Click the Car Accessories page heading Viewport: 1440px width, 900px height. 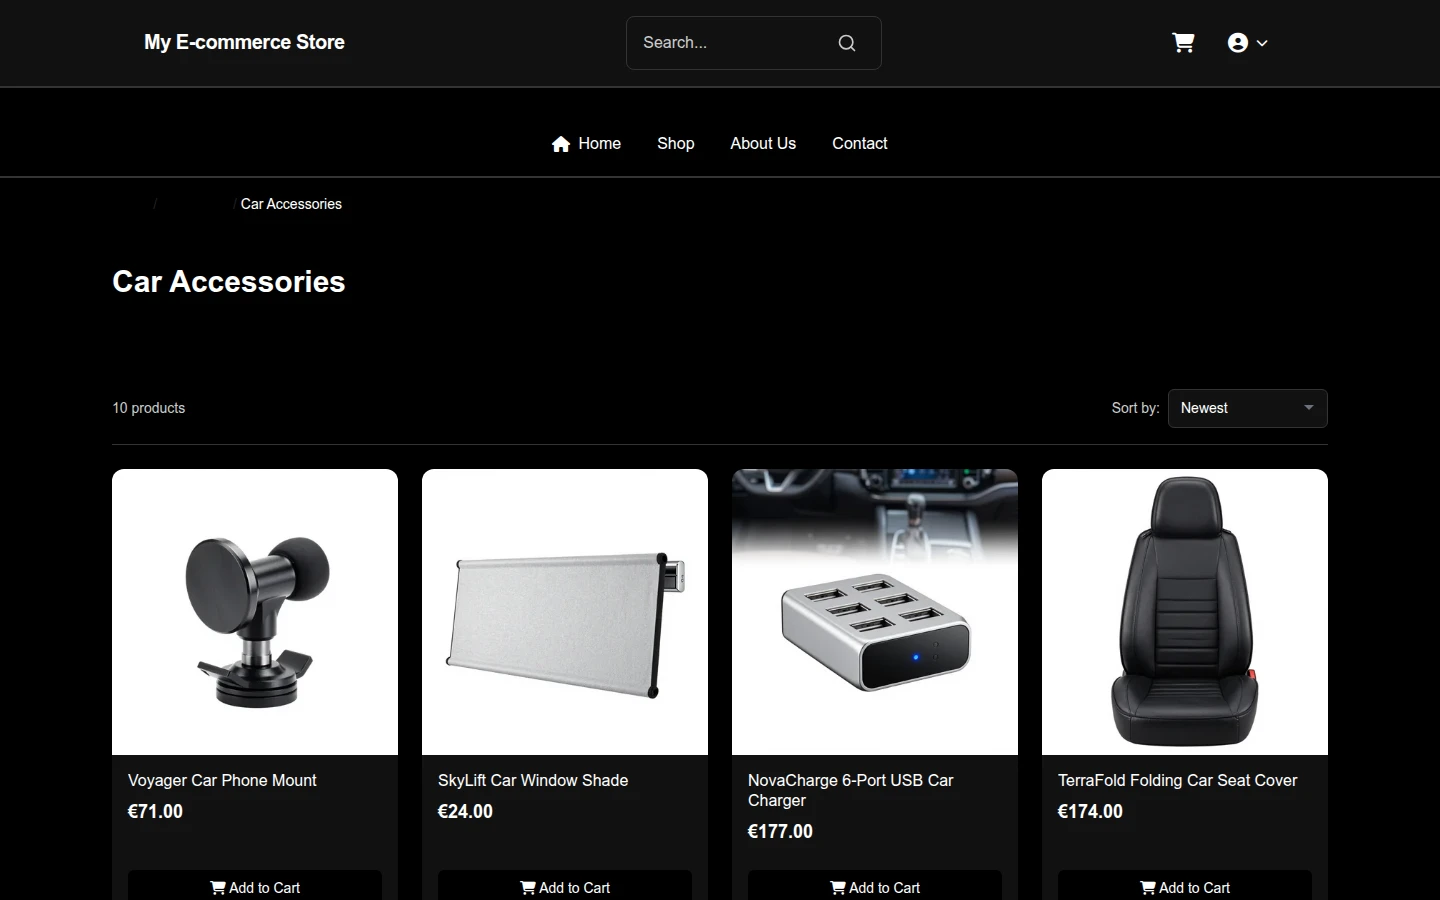coord(228,282)
